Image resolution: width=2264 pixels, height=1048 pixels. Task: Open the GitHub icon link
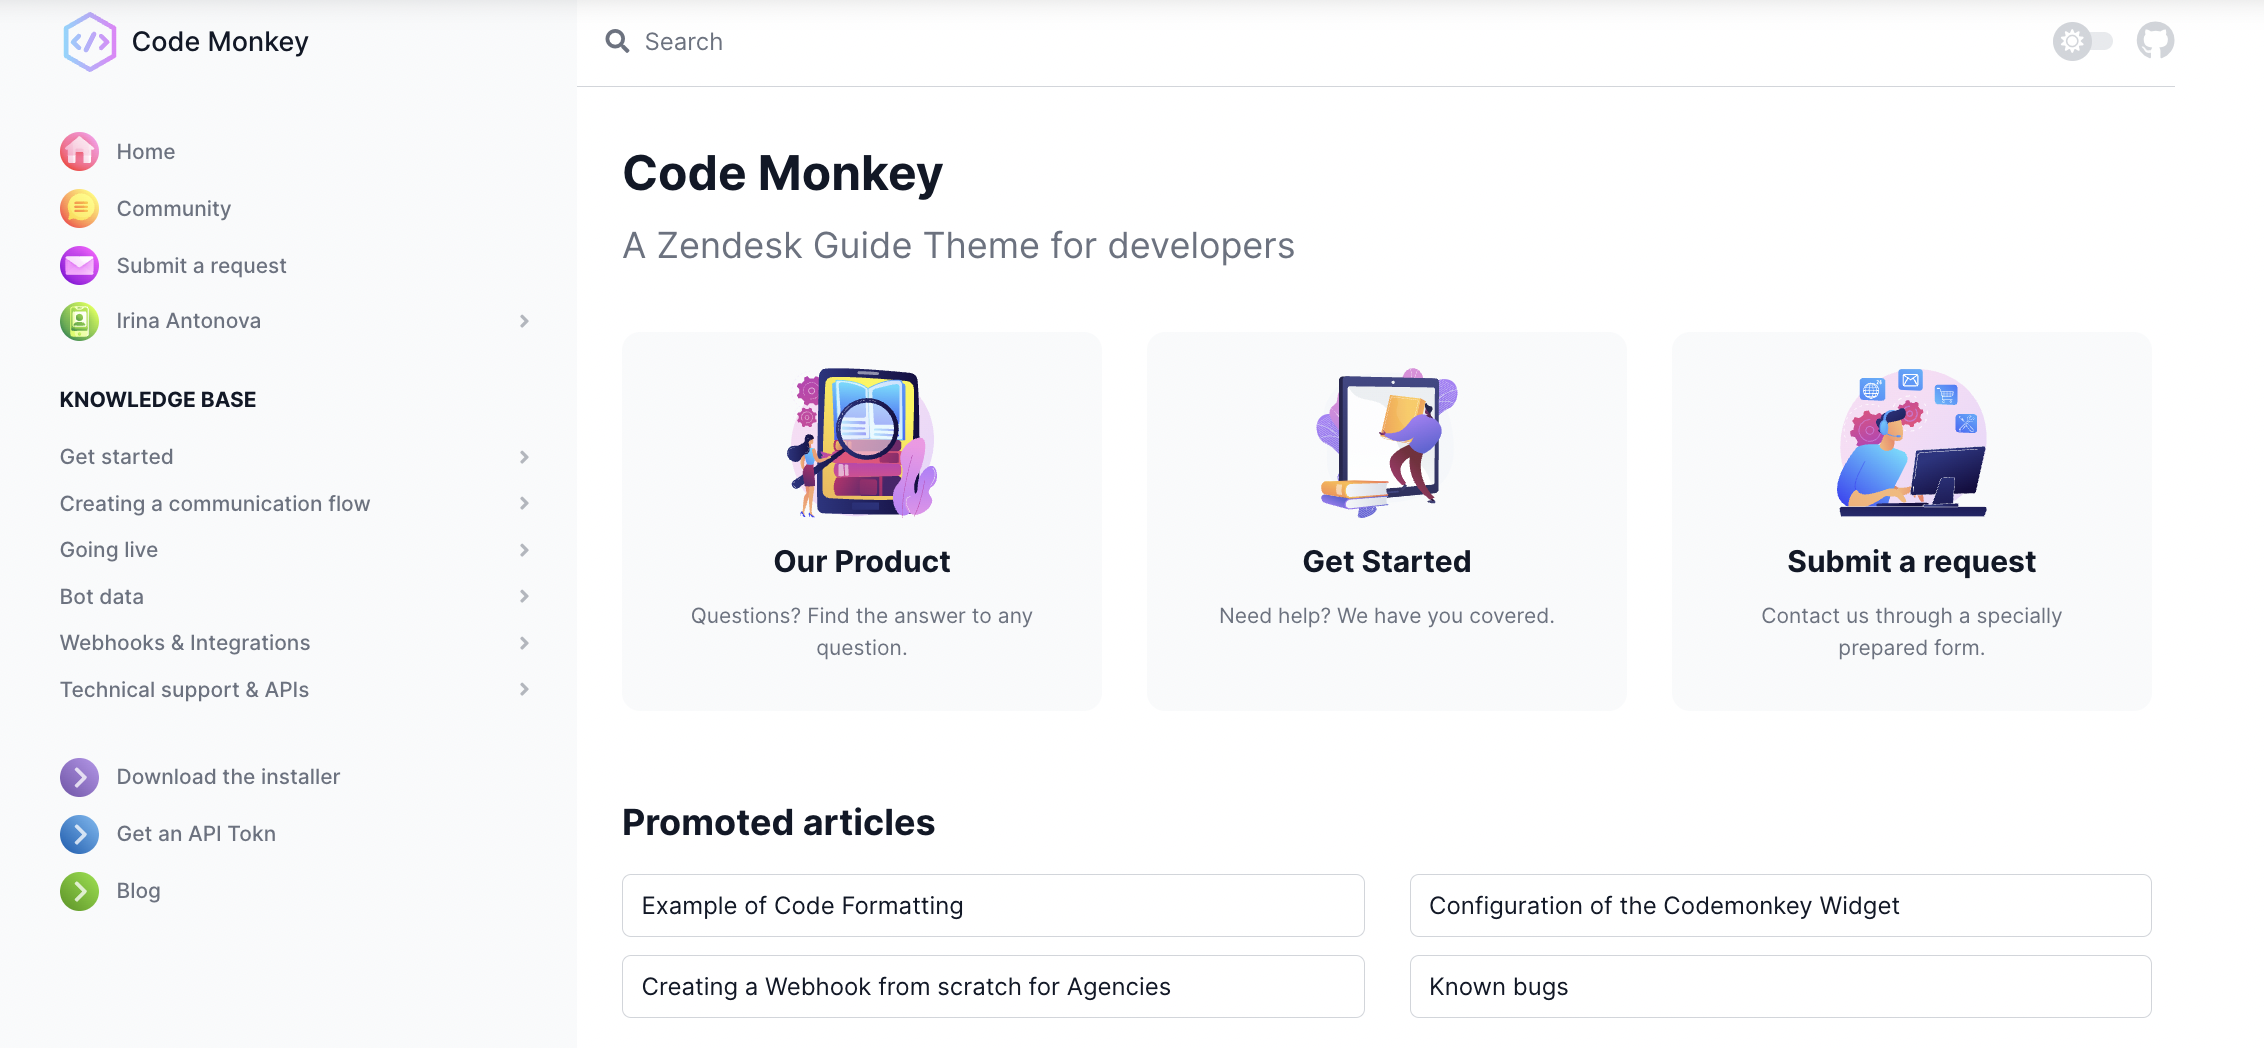coord(2155,41)
